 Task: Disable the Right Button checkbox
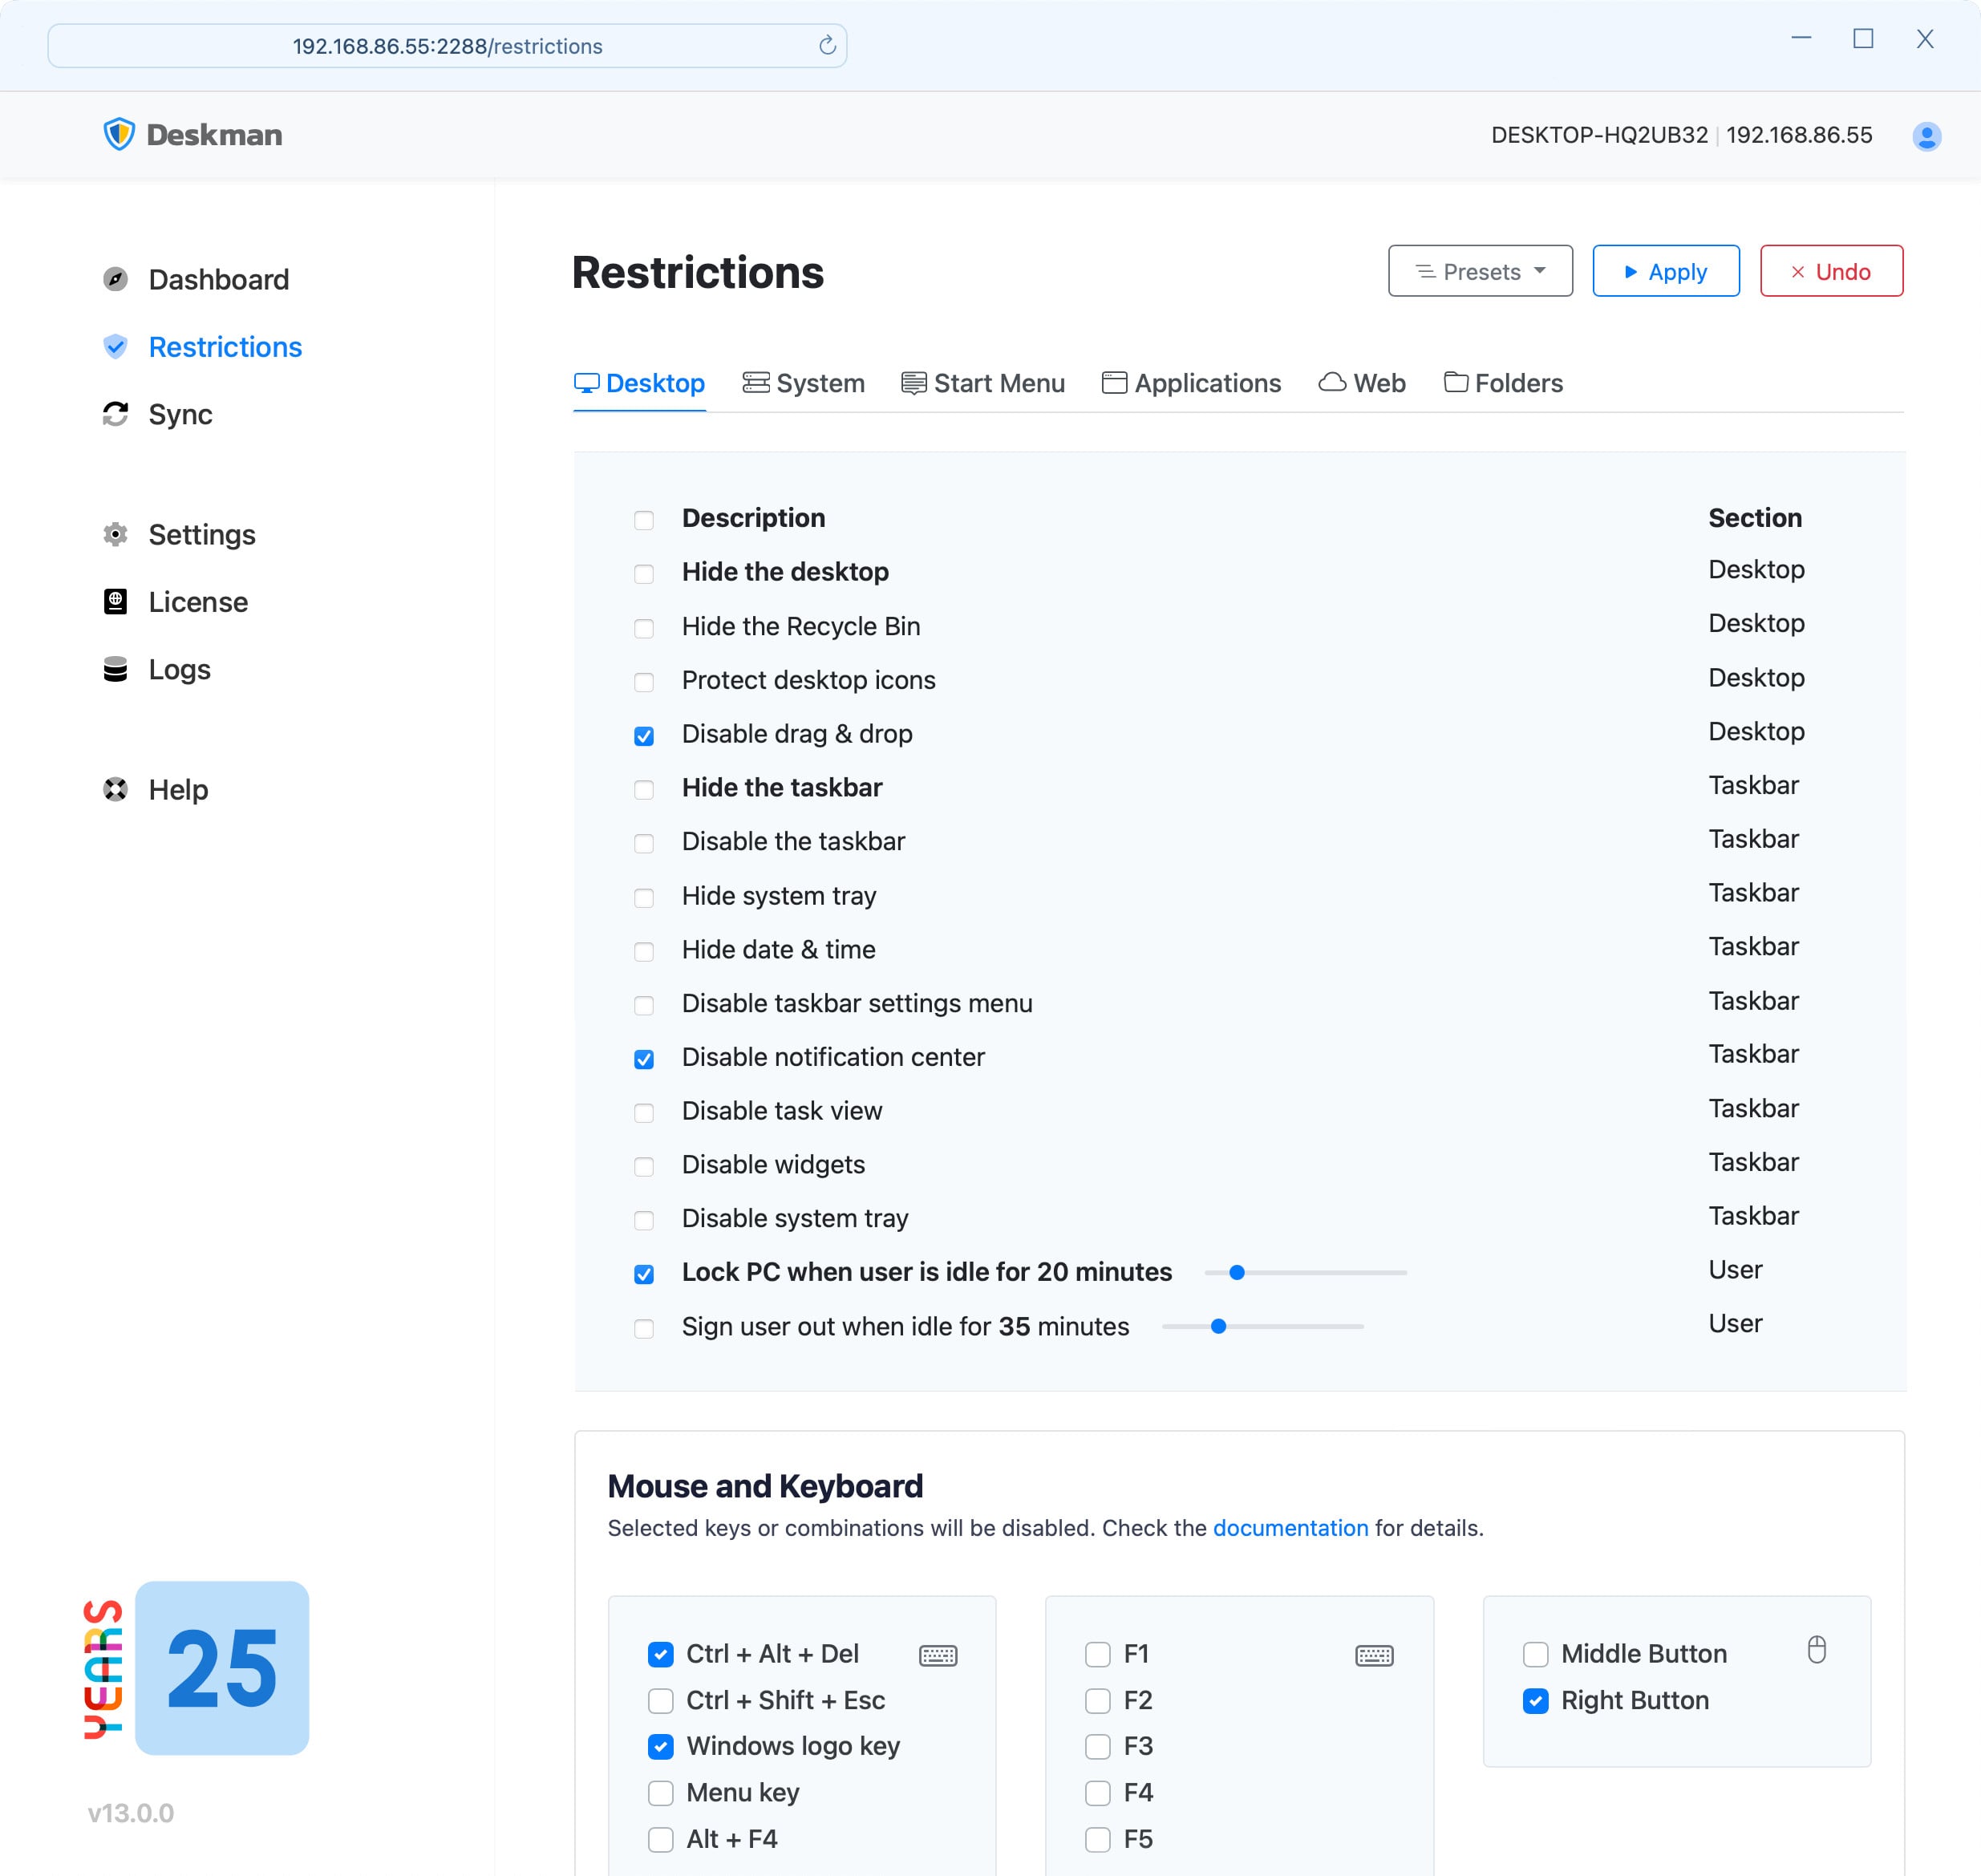point(1535,1700)
